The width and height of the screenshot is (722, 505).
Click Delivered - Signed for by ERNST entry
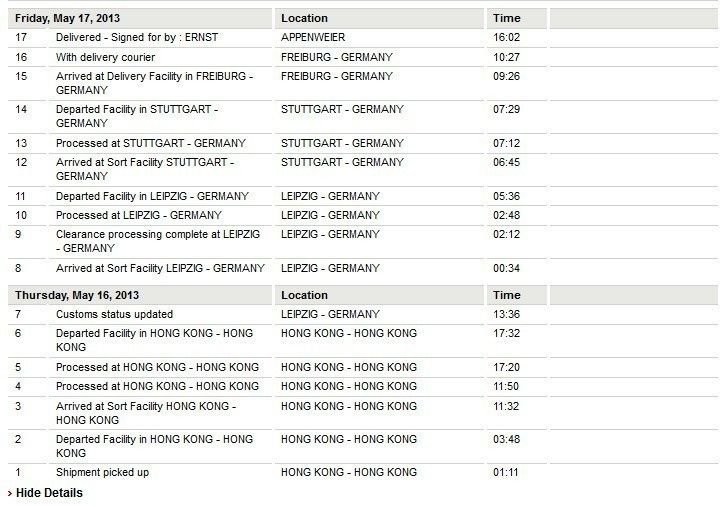137,38
